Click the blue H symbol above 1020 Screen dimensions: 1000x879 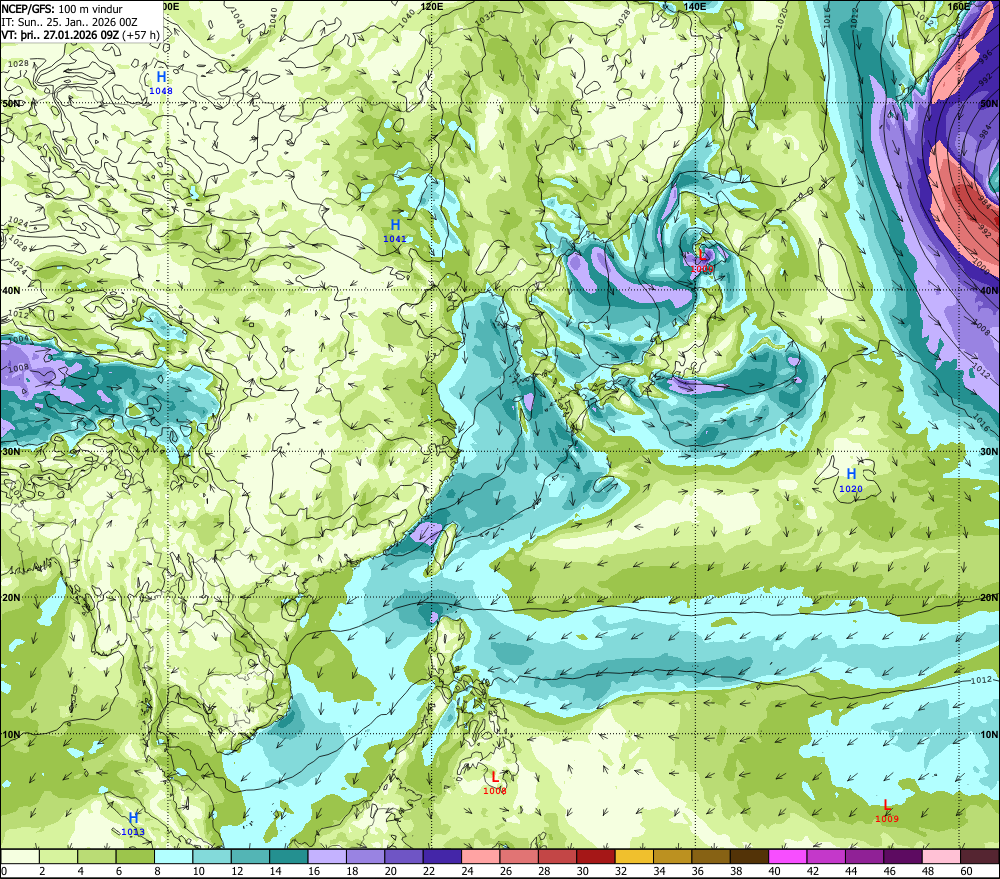click(851, 474)
